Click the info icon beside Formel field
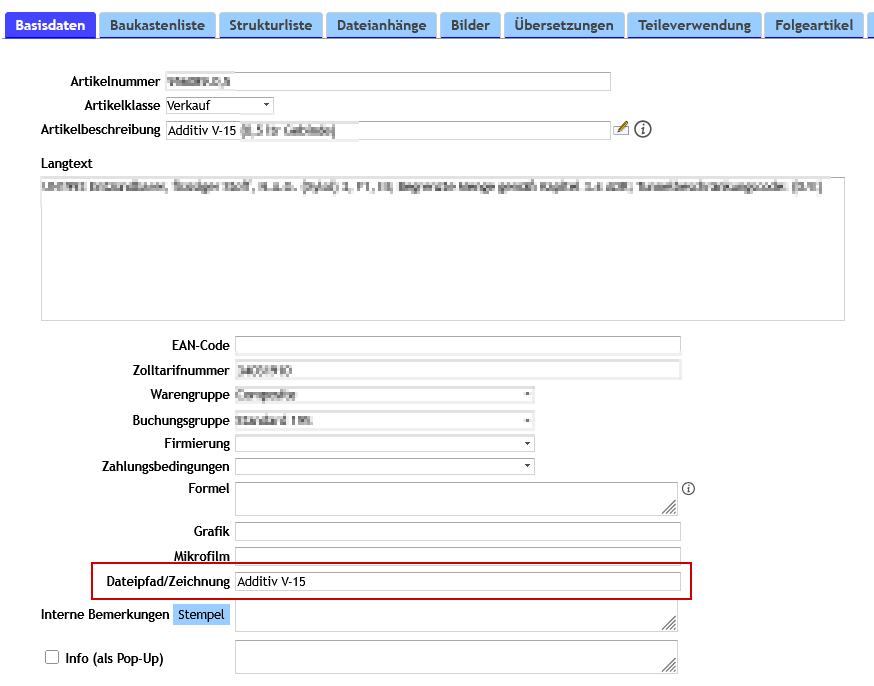This screenshot has height=686, width=874. [x=688, y=489]
